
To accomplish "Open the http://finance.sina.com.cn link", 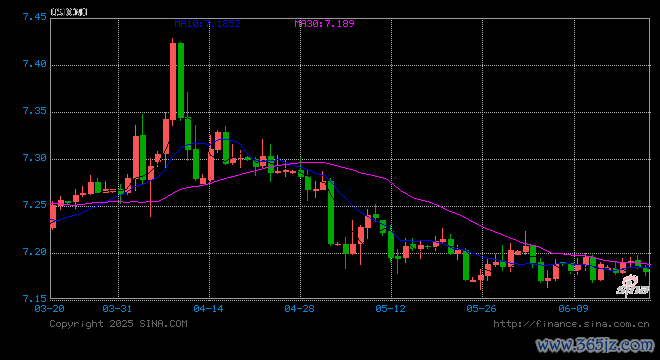I will 571,324.
